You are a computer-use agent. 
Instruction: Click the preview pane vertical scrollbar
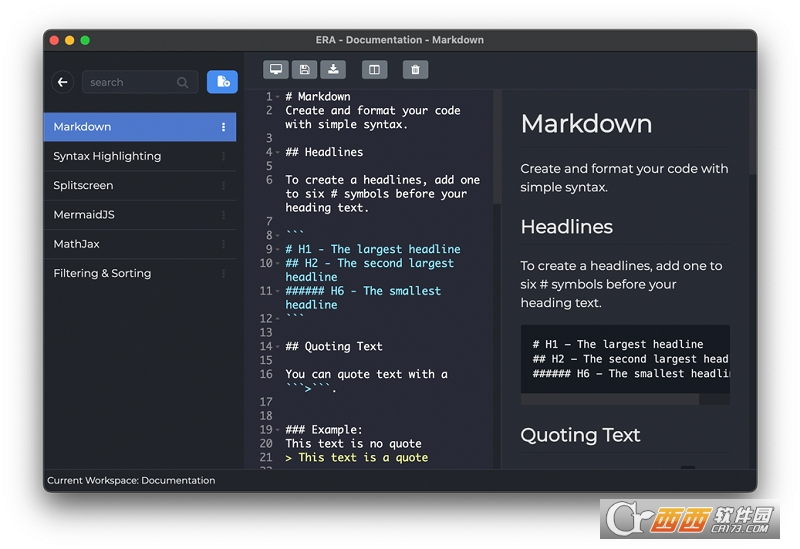(753, 132)
